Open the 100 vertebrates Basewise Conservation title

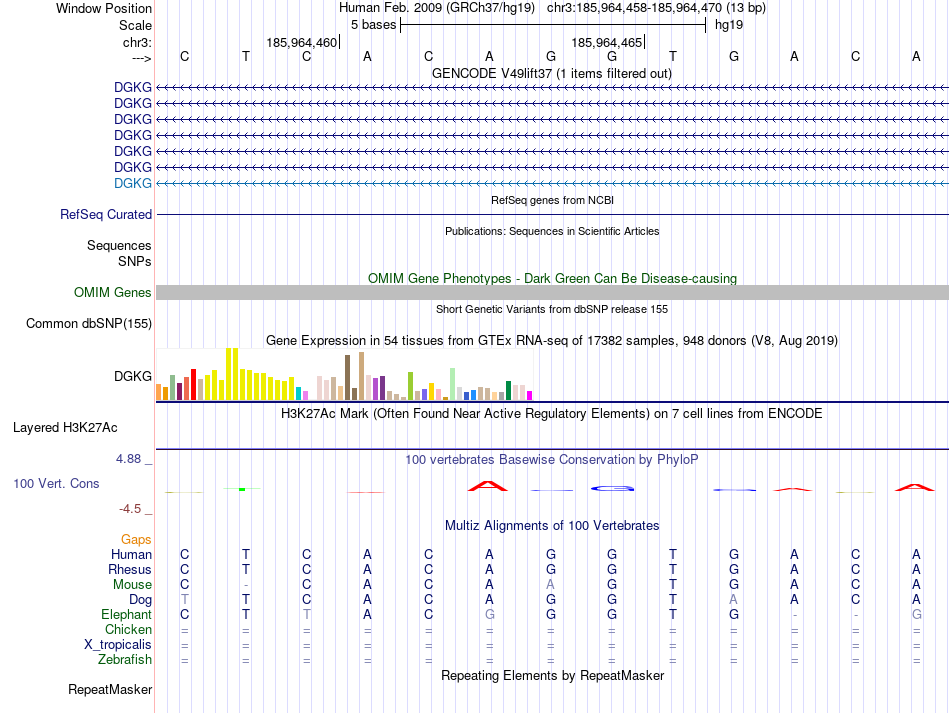click(x=552, y=460)
